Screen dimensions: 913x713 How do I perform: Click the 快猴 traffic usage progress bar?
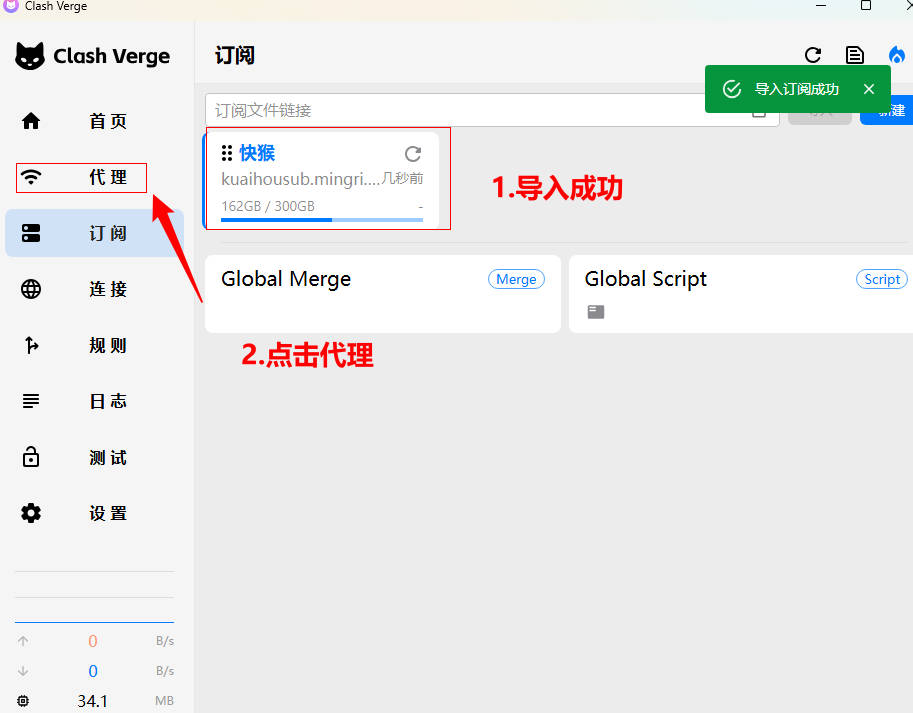point(322,220)
